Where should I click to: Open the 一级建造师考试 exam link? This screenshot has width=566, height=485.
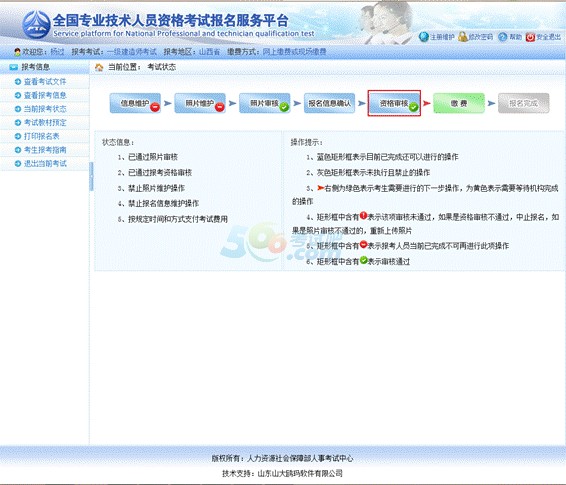click(132, 52)
